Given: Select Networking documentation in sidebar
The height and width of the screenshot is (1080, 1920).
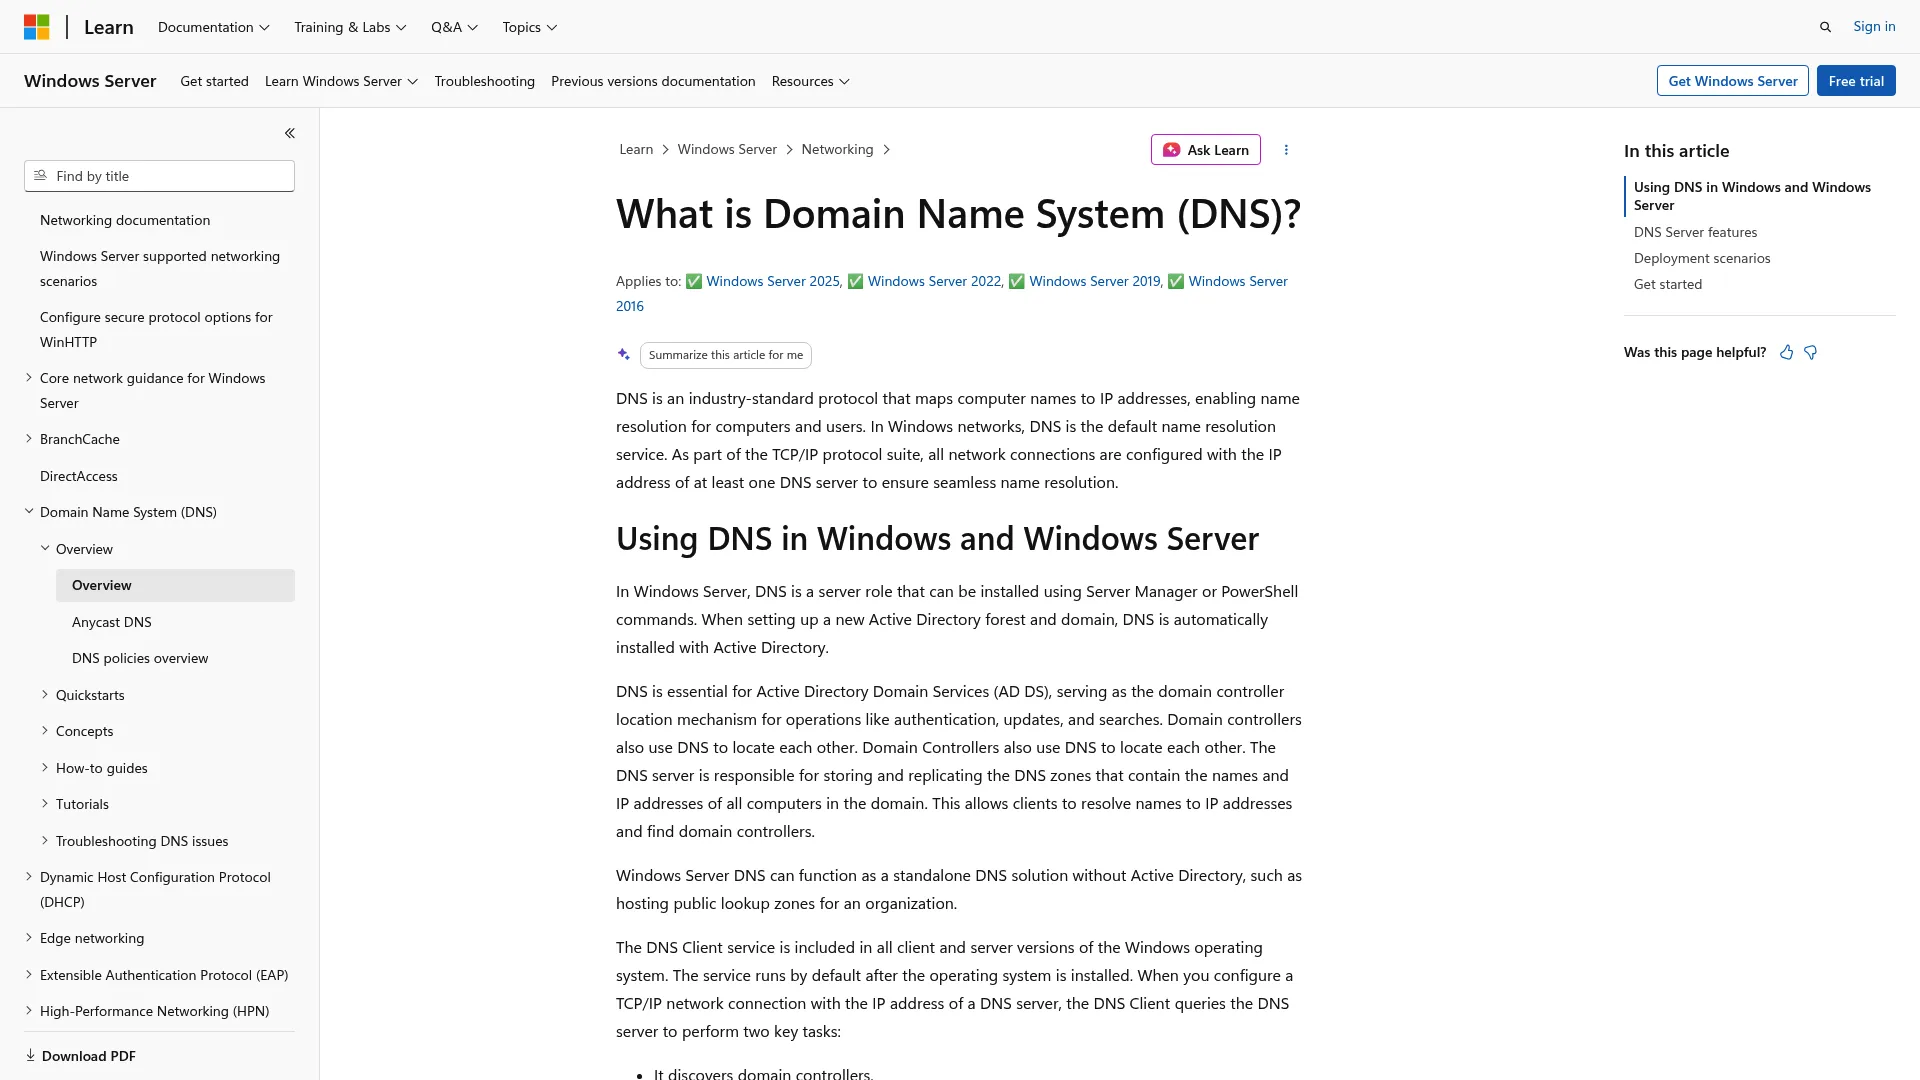Looking at the screenshot, I should coord(125,220).
